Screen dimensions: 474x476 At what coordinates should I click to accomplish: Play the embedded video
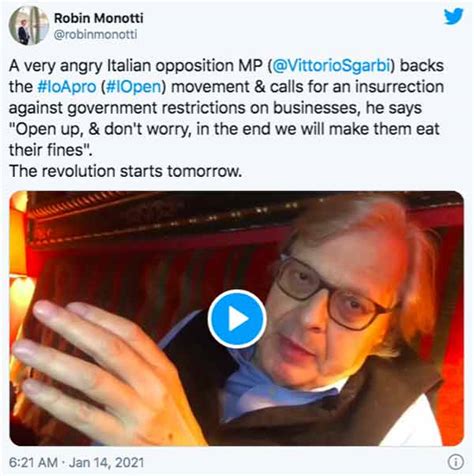237,319
